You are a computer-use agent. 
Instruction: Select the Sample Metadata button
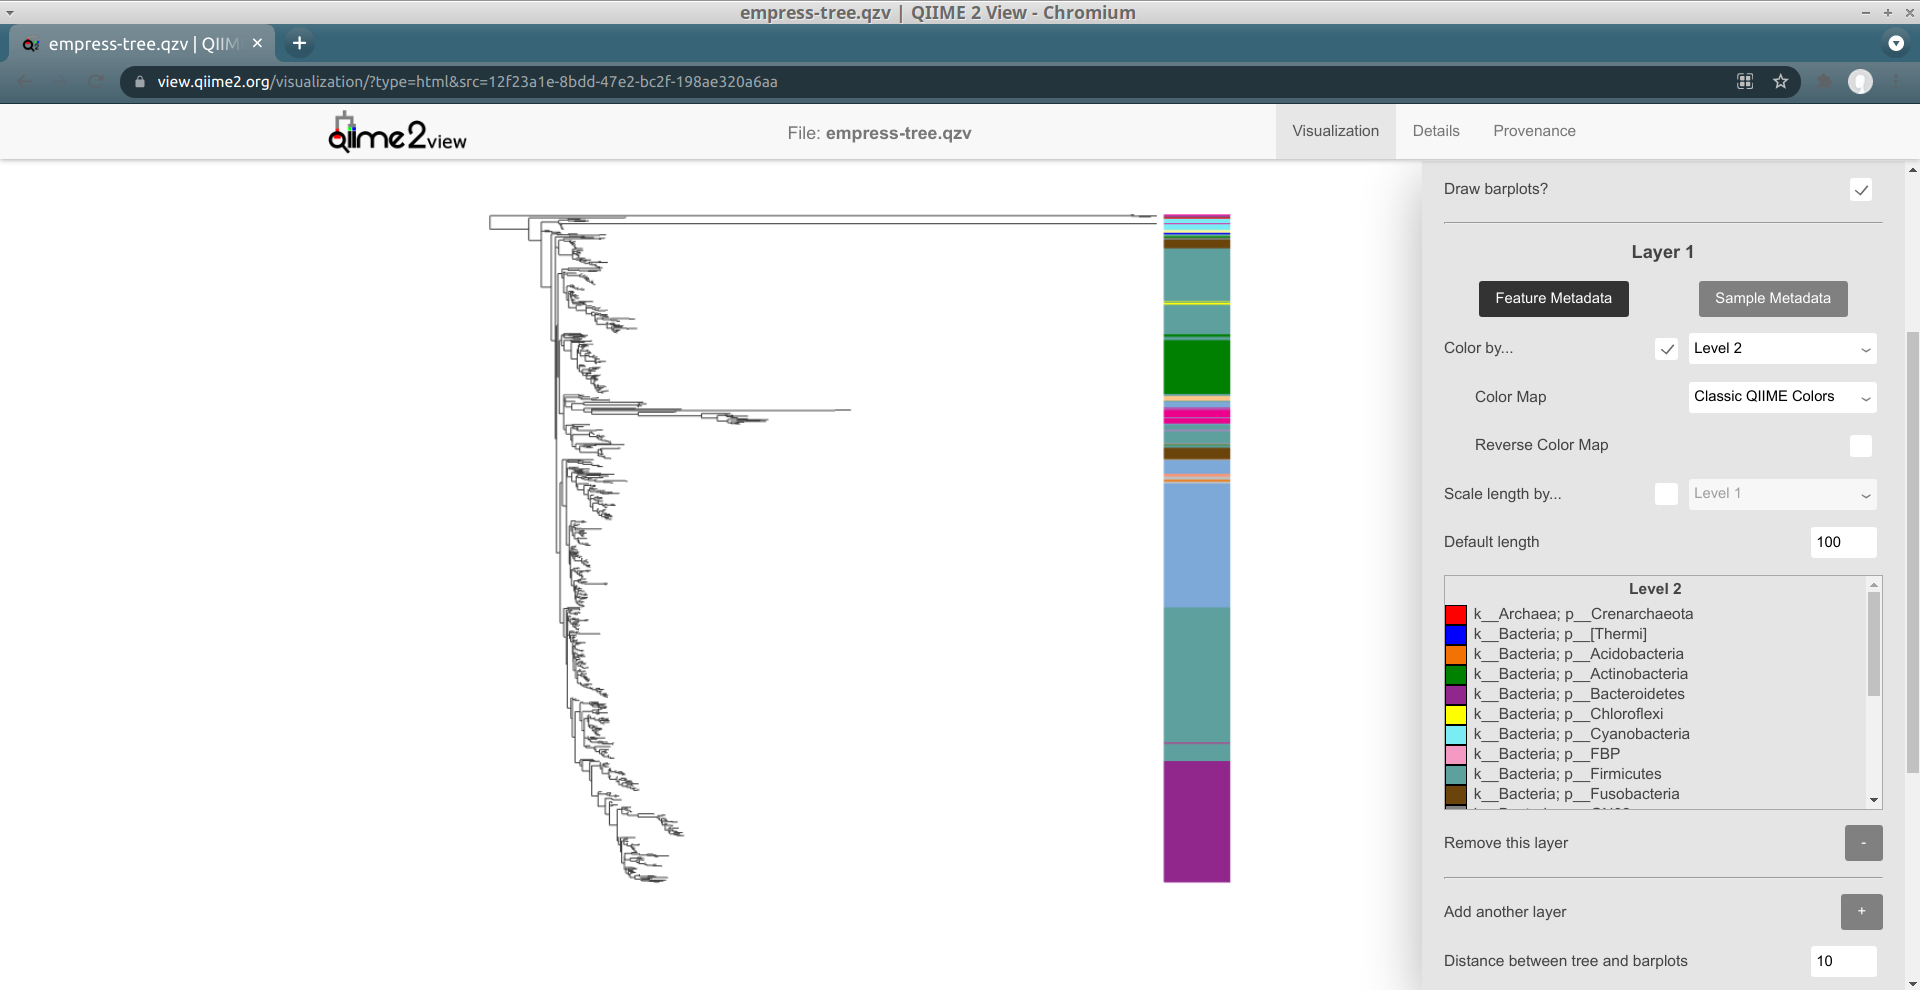pyautogui.click(x=1772, y=298)
